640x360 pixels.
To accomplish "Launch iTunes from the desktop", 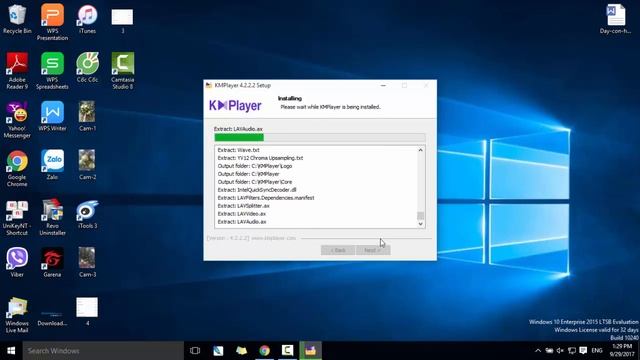I will pyautogui.click(x=87, y=20).
